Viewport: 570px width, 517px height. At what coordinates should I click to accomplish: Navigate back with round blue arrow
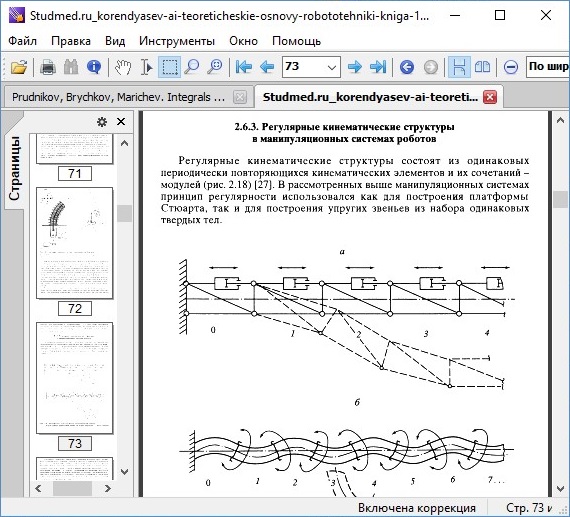407,67
